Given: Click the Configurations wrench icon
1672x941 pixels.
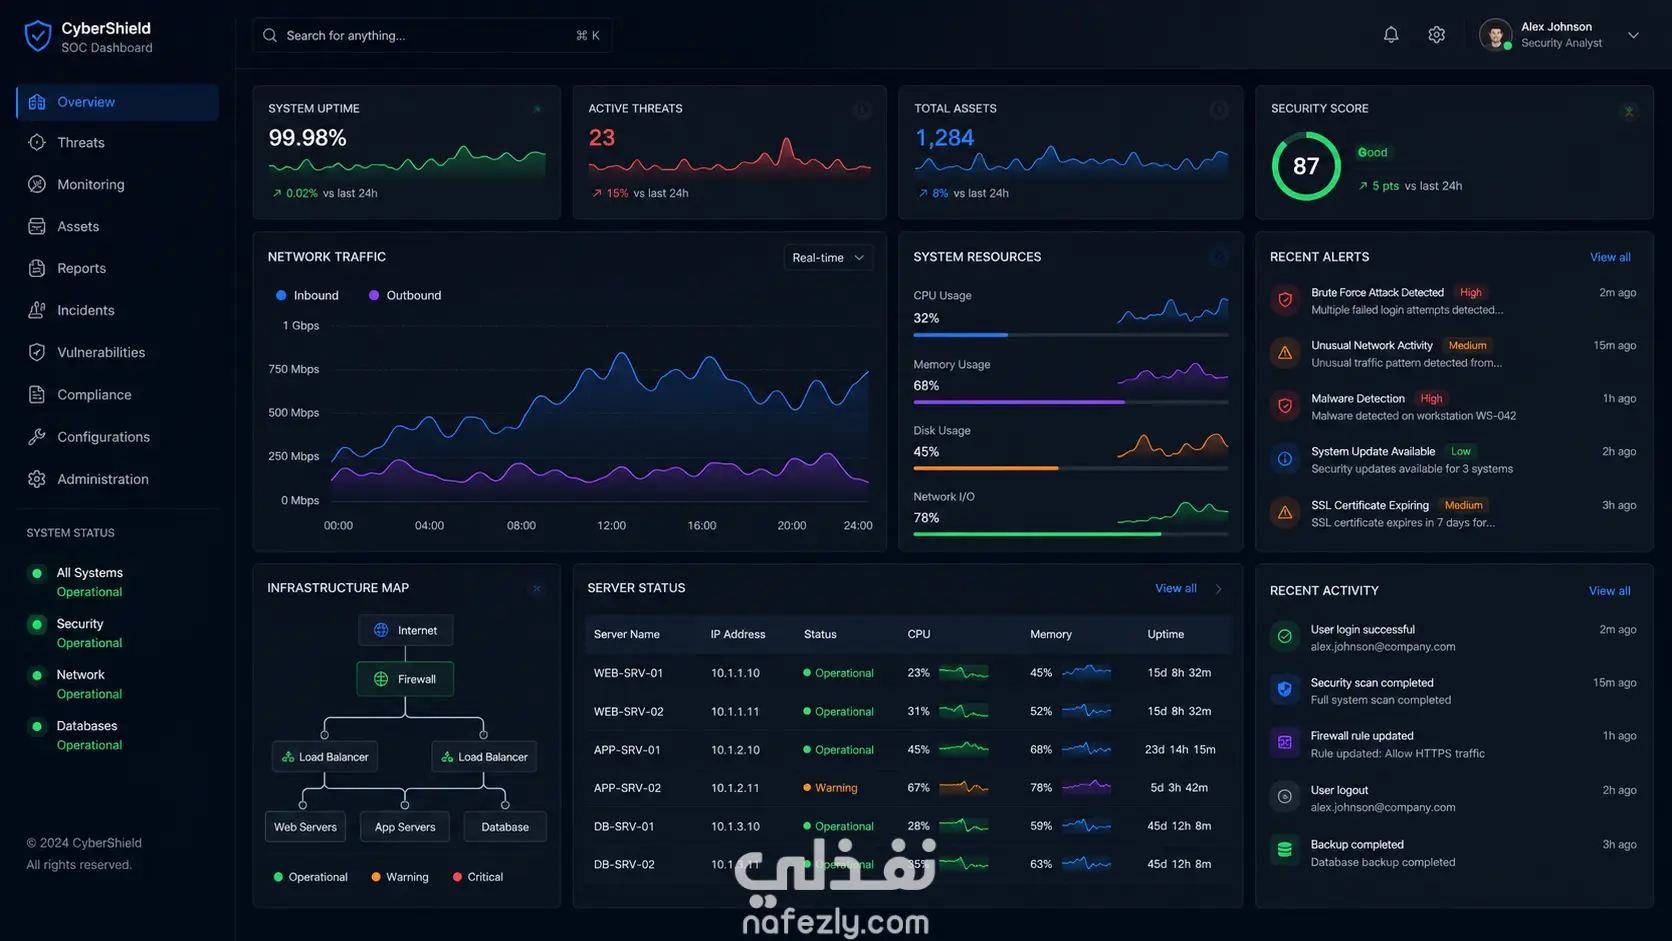Looking at the screenshot, I should tap(37, 437).
